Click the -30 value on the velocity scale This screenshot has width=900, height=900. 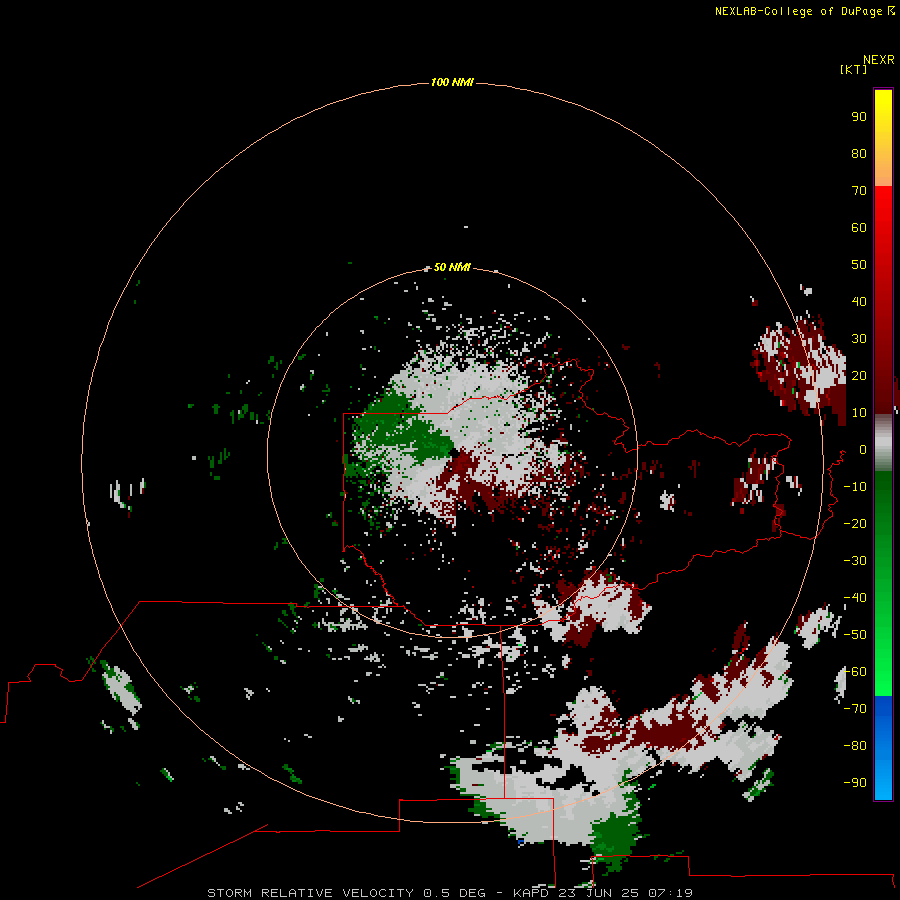point(855,561)
